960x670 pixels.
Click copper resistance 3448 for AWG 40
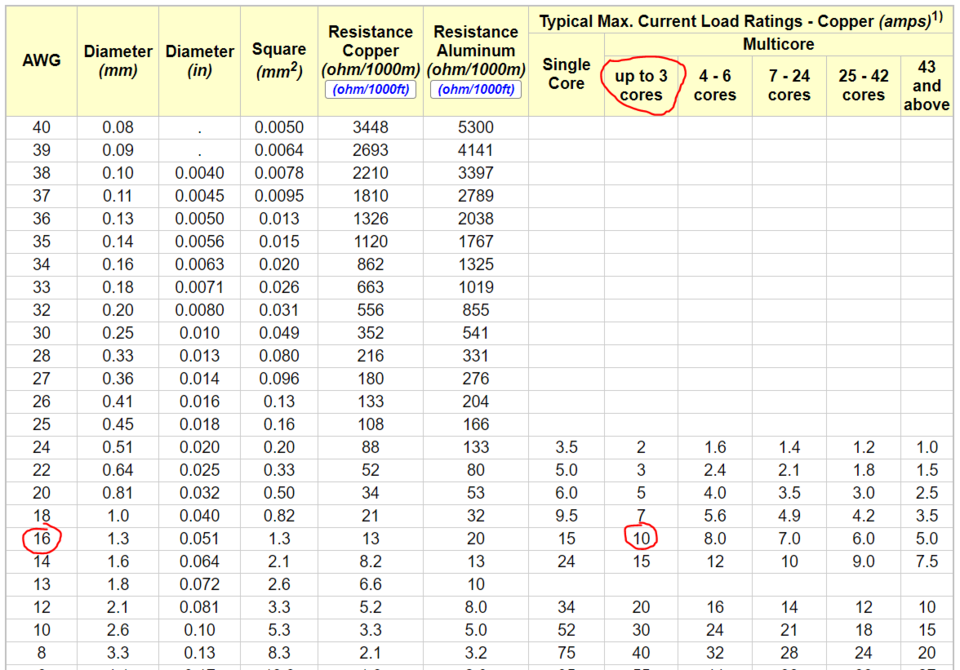coord(370,127)
